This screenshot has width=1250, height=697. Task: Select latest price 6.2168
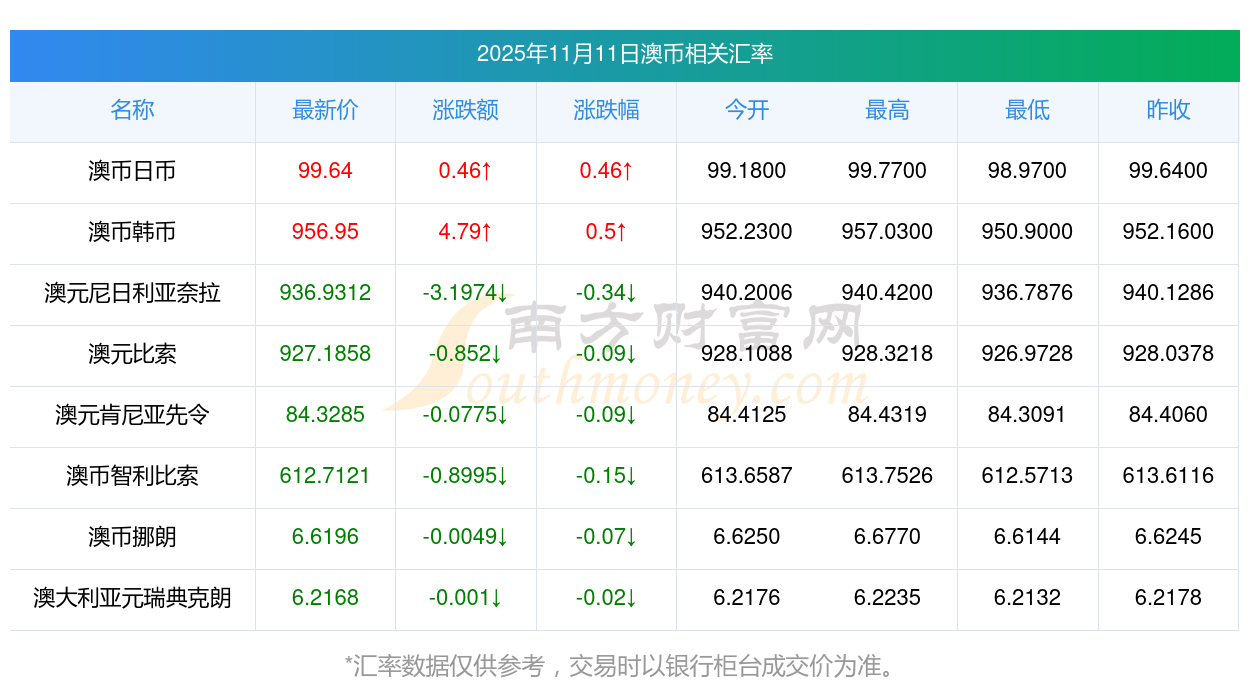click(325, 598)
